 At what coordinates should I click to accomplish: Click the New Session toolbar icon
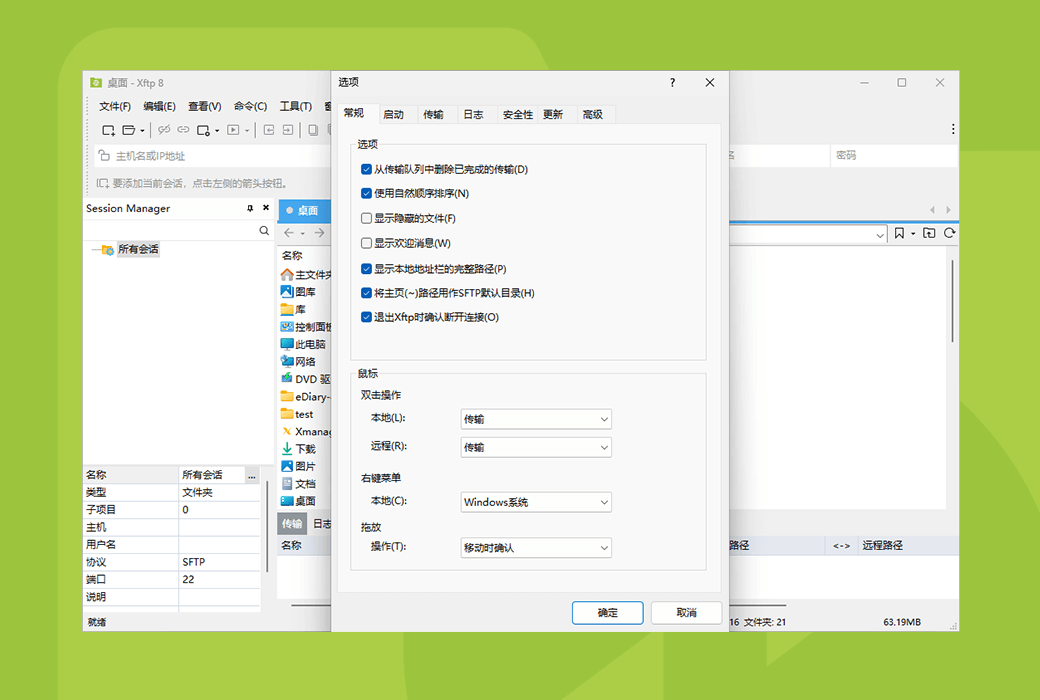click(108, 130)
